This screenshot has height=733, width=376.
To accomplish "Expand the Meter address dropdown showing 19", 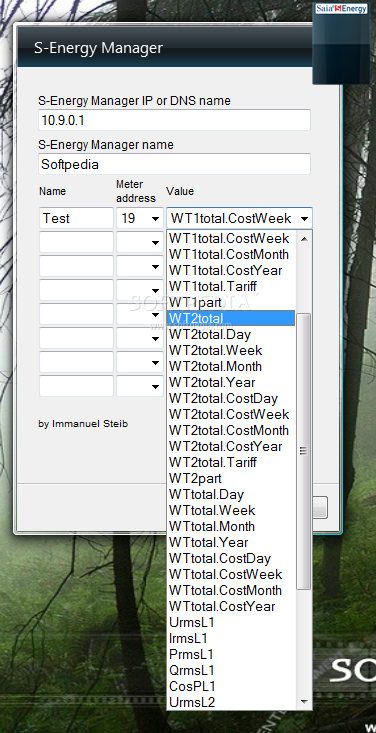I will point(139,218).
